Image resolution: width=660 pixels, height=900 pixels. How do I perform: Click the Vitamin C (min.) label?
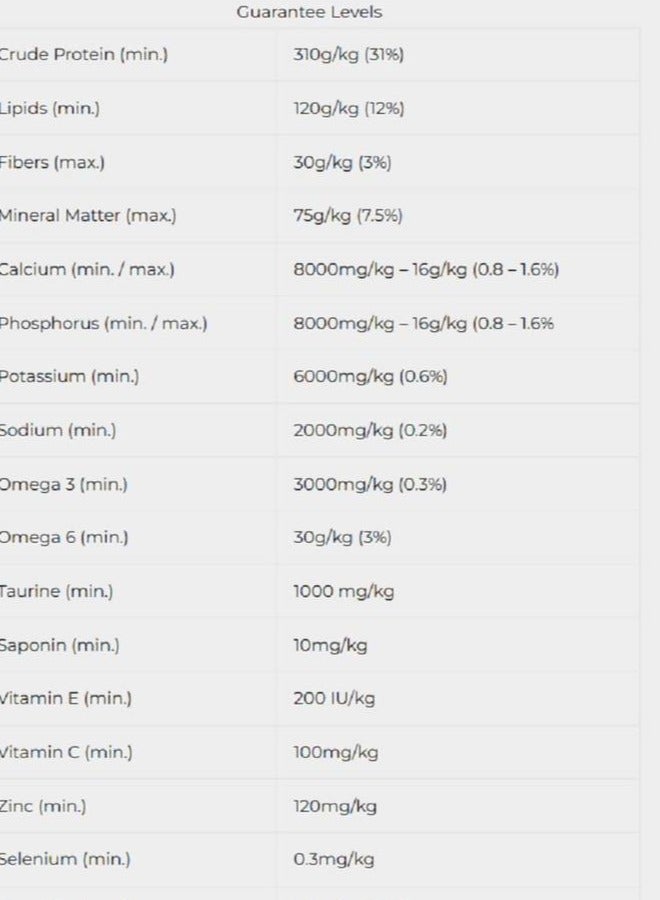[66, 753]
